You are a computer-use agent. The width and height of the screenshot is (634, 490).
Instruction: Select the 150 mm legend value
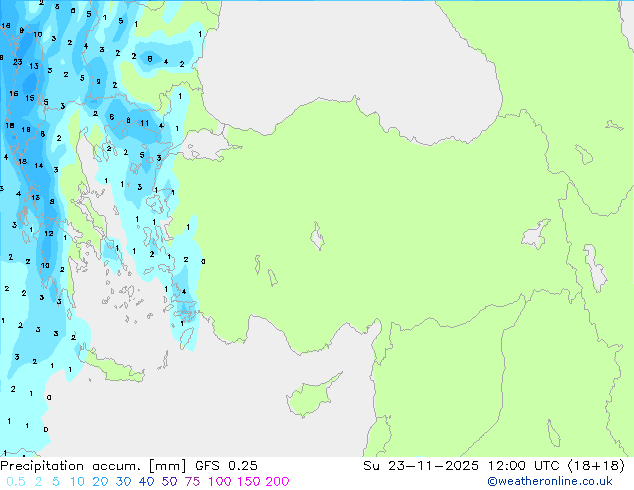(x=249, y=482)
